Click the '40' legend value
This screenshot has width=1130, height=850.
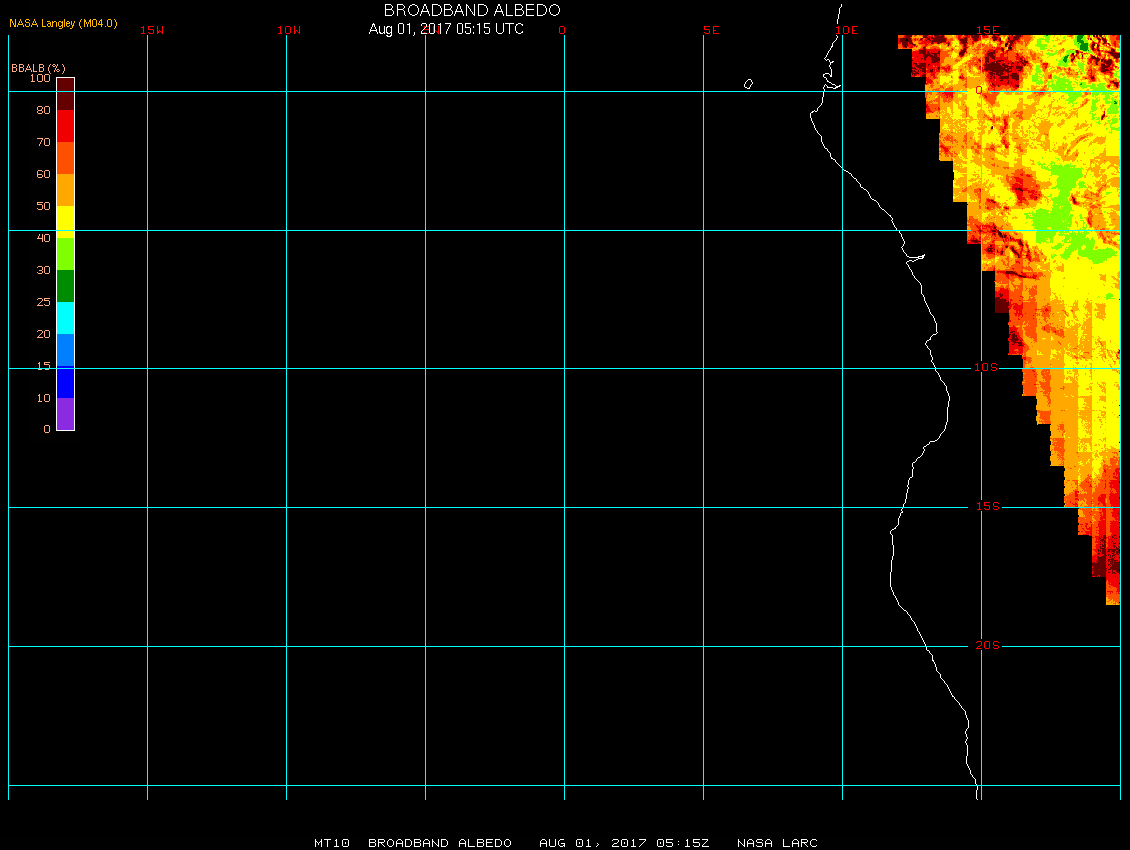44,238
